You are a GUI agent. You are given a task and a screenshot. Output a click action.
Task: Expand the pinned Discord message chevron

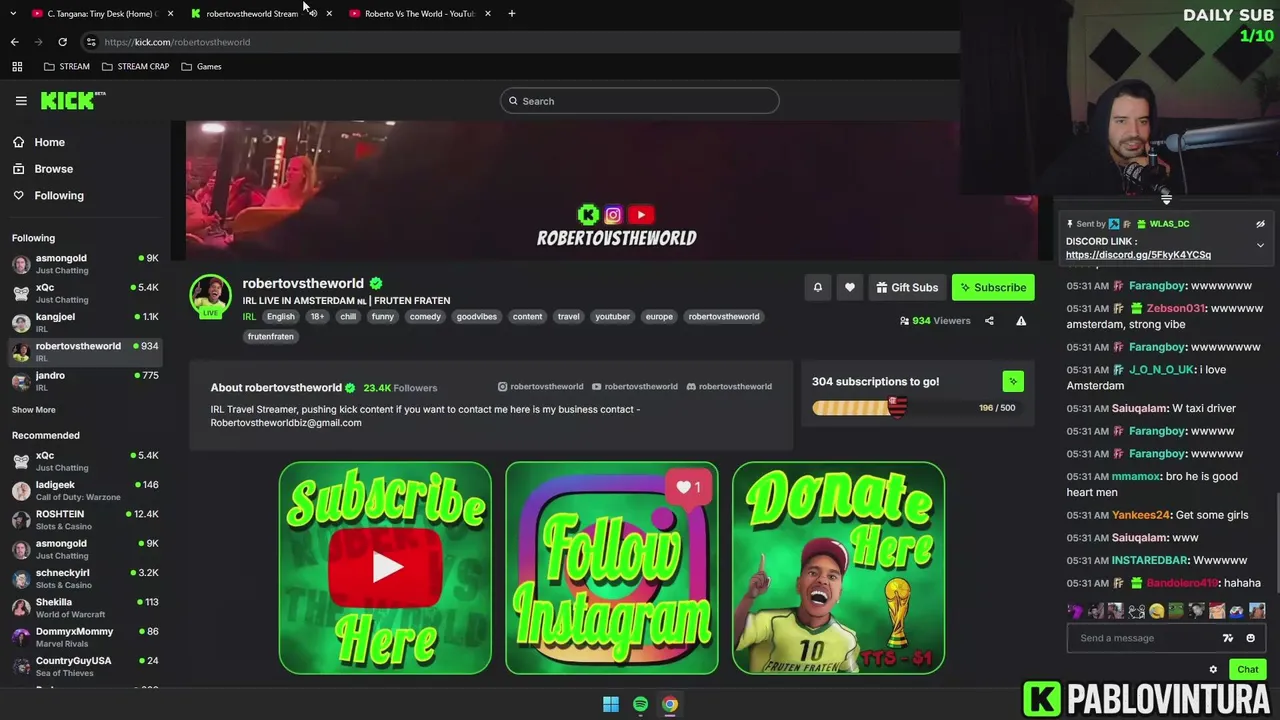[x=1260, y=245]
